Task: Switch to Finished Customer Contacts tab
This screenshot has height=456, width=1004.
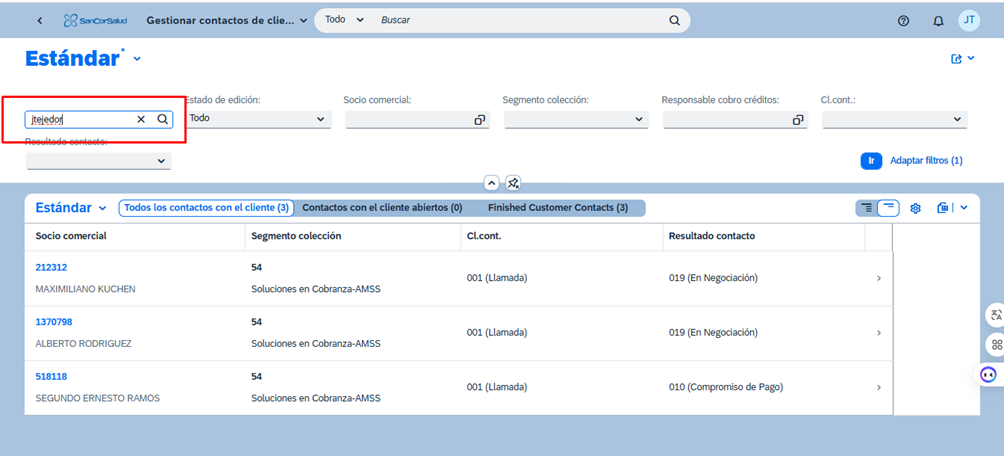Action: (557, 208)
